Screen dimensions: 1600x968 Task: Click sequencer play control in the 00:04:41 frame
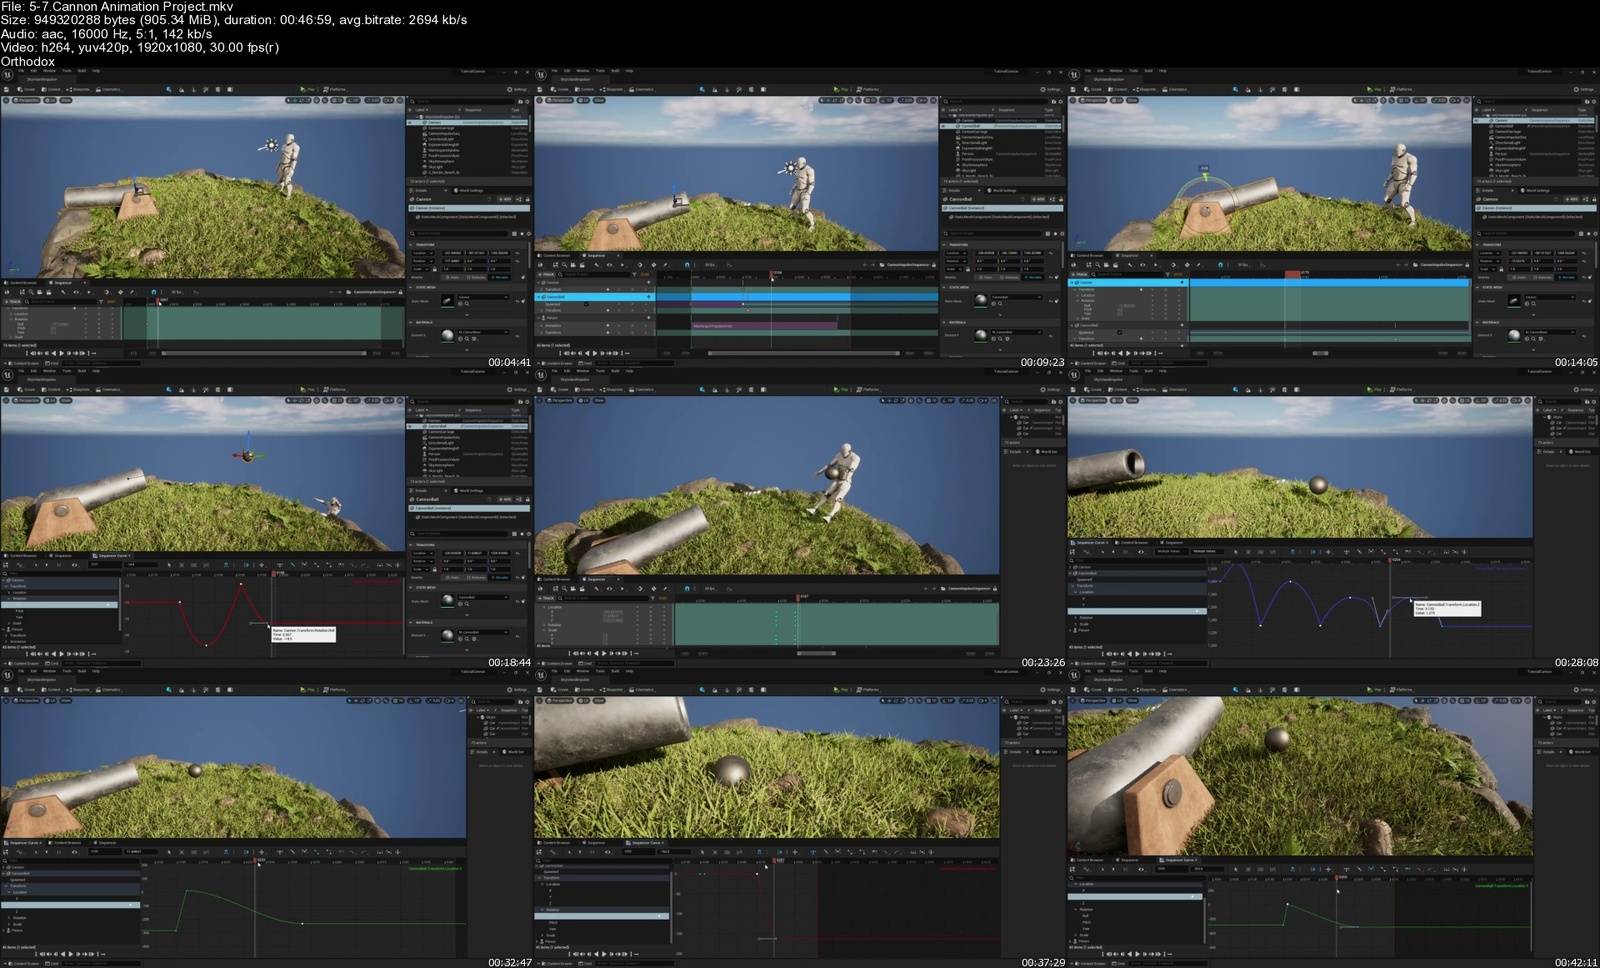62,353
